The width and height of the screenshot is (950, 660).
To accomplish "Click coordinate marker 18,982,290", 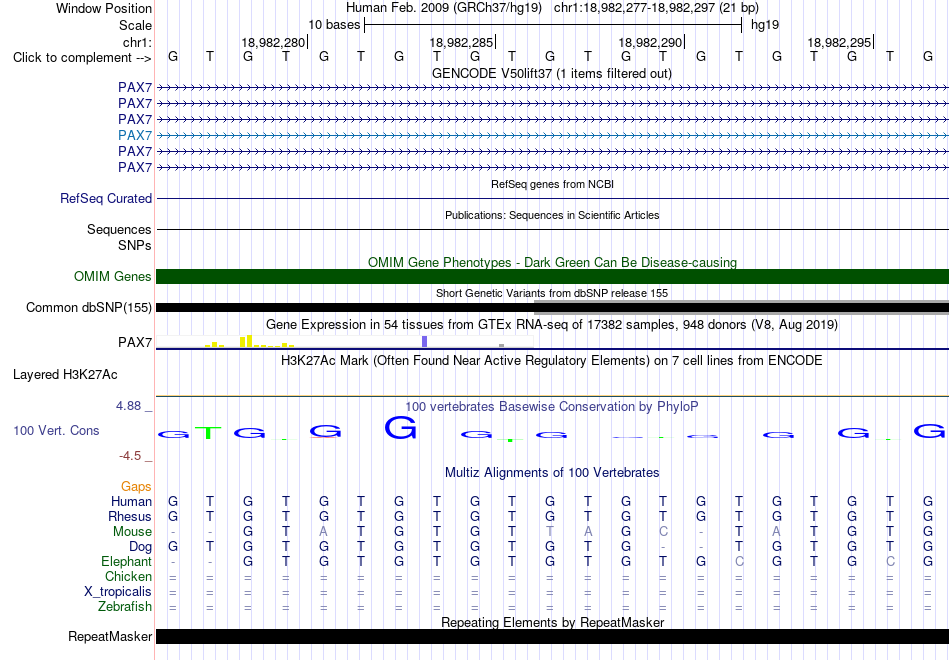I will point(650,42).
